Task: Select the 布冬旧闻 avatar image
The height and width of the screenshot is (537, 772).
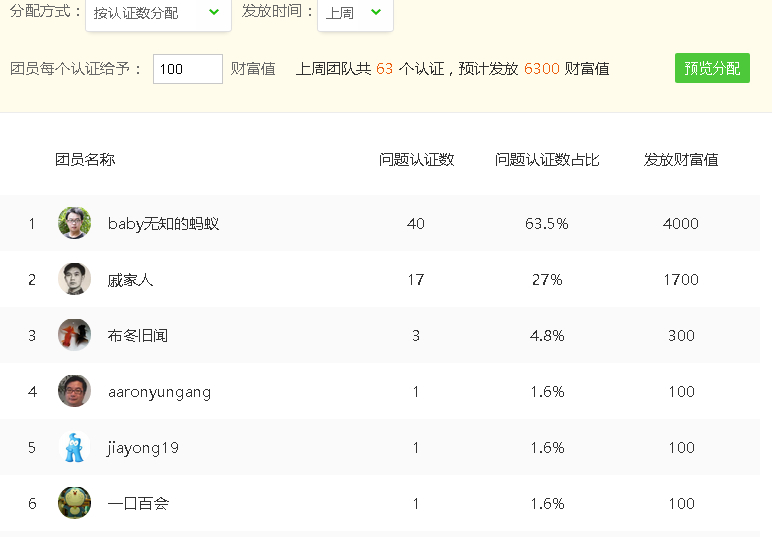Action: pyautogui.click(x=74, y=335)
